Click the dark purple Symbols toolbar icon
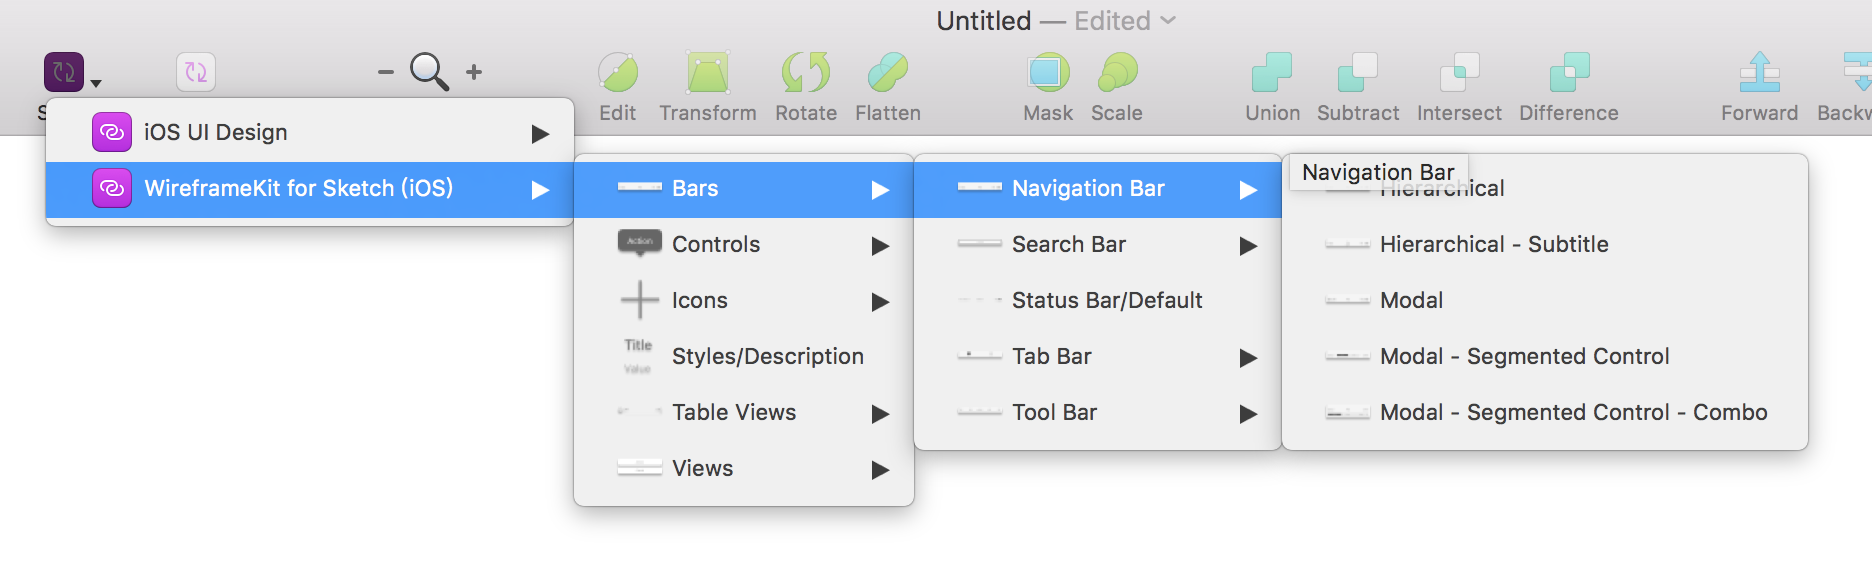1872x576 pixels. [64, 72]
